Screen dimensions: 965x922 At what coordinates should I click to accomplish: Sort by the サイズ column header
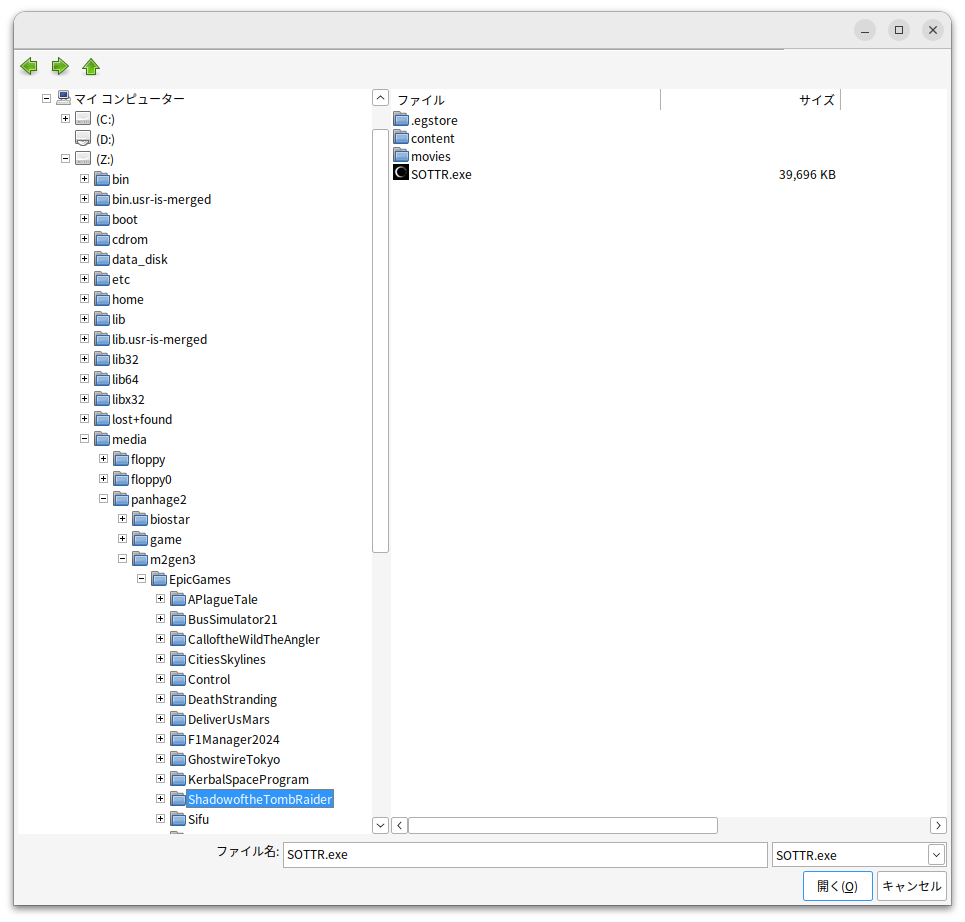click(x=751, y=100)
